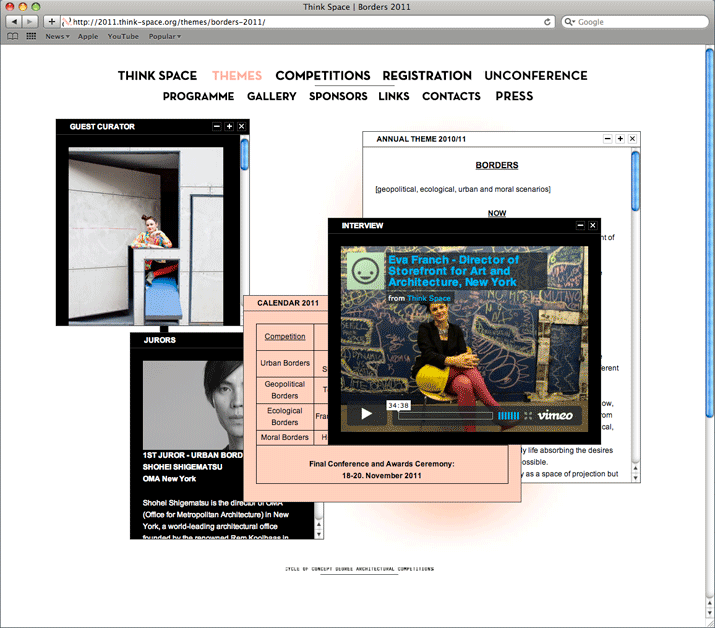Go forward with the browser forward arrow
Screen dimensions: 715x628
point(30,21)
